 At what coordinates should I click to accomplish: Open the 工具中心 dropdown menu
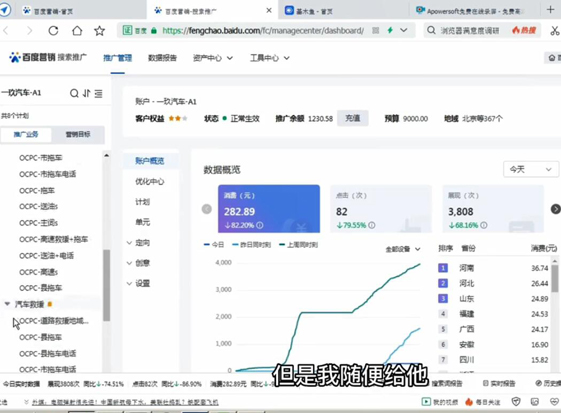(270, 58)
